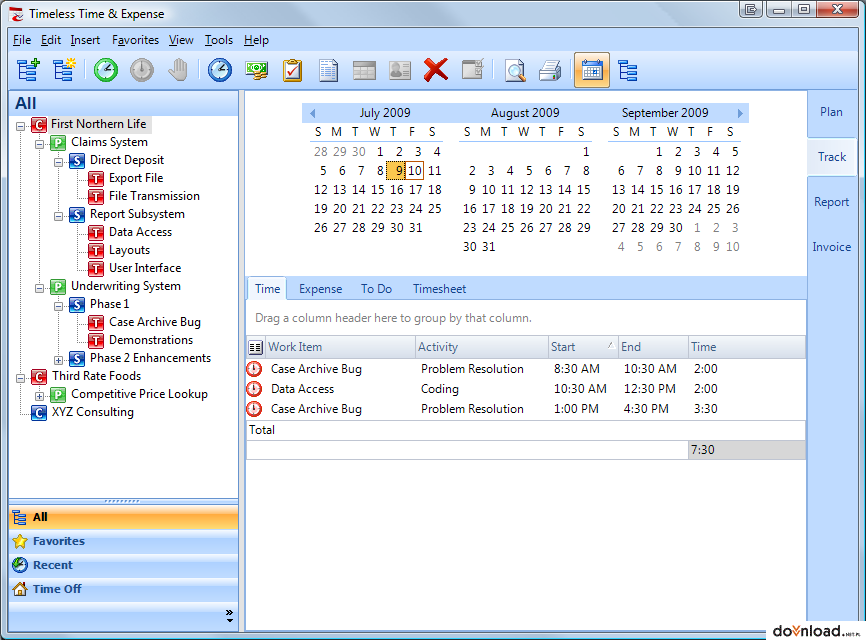The image size is (866, 640).
Task: Select the Plan side tab
Action: pyautogui.click(x=831, y=112)
